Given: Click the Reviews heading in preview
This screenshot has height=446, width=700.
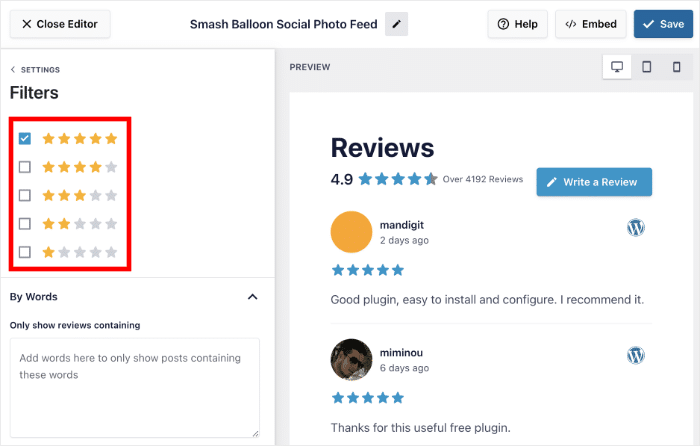Looking at the screenshot, I should [382, 148].
